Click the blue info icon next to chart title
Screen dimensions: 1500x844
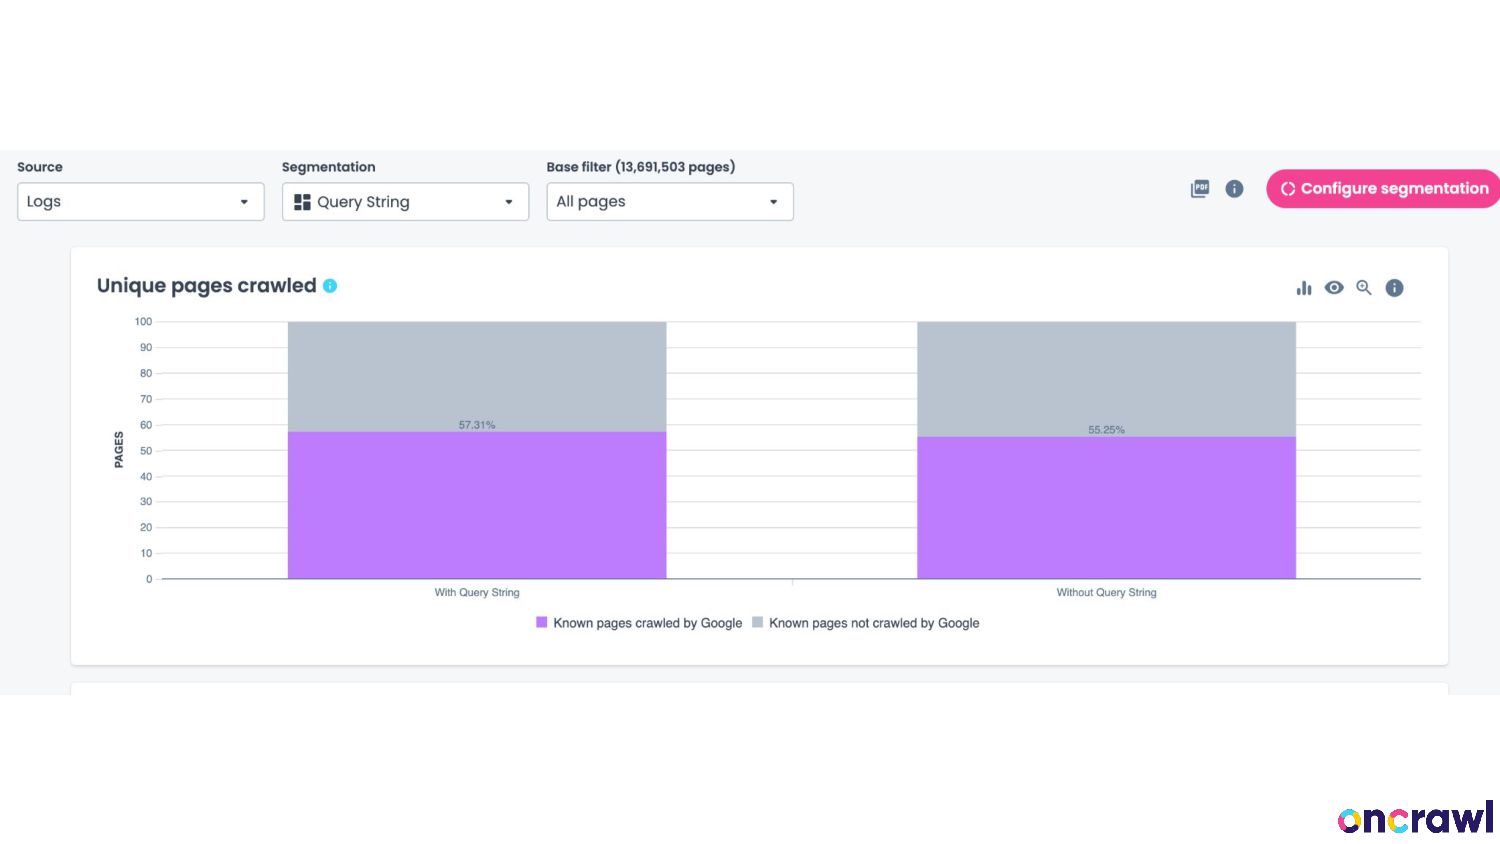click(330, 286)
